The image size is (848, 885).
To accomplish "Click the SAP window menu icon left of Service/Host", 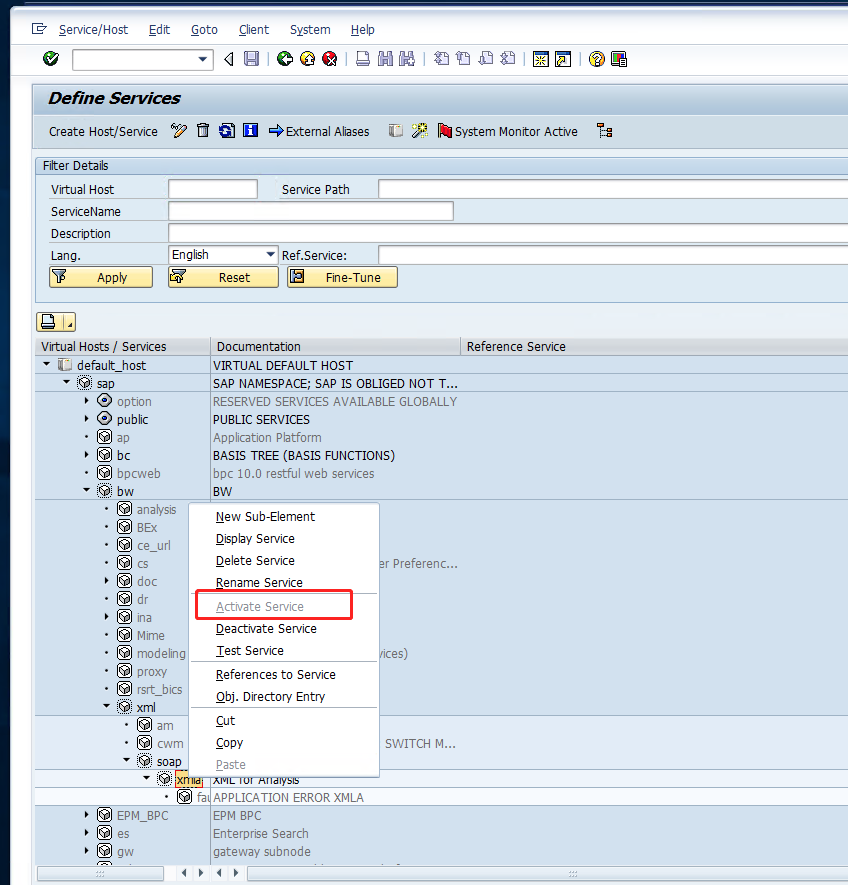I will [x=39, y=29].
